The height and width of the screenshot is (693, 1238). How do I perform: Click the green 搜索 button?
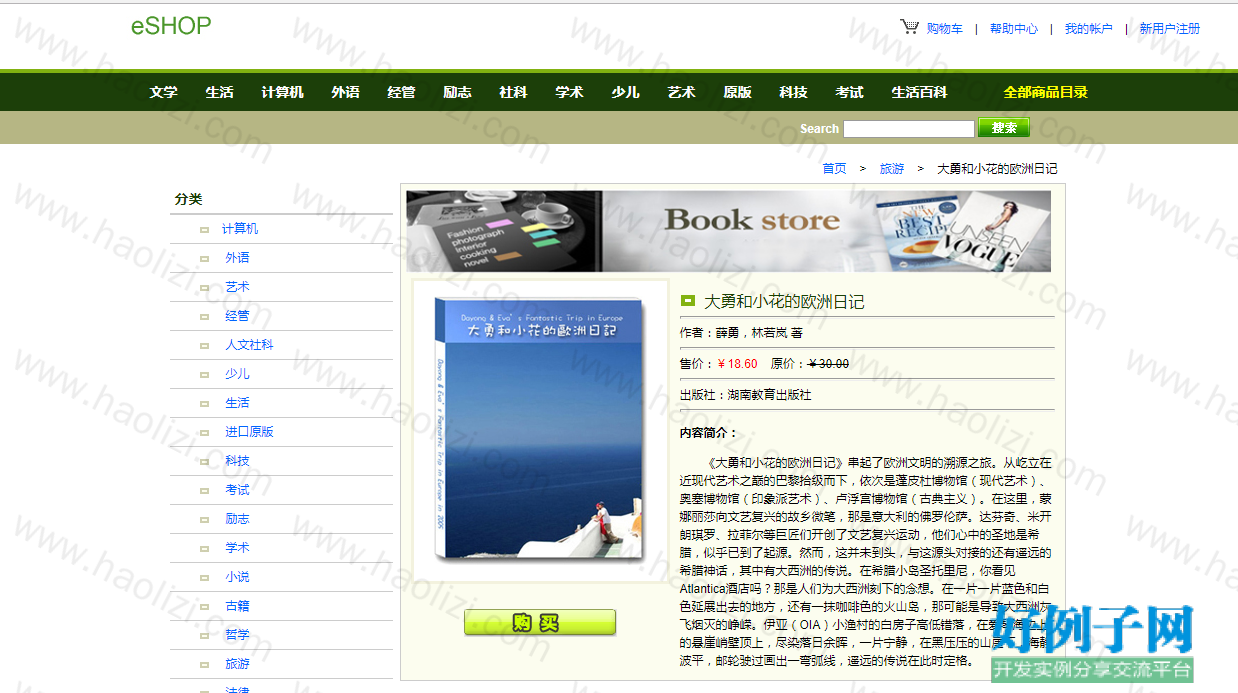click(x=1004, y=128)
